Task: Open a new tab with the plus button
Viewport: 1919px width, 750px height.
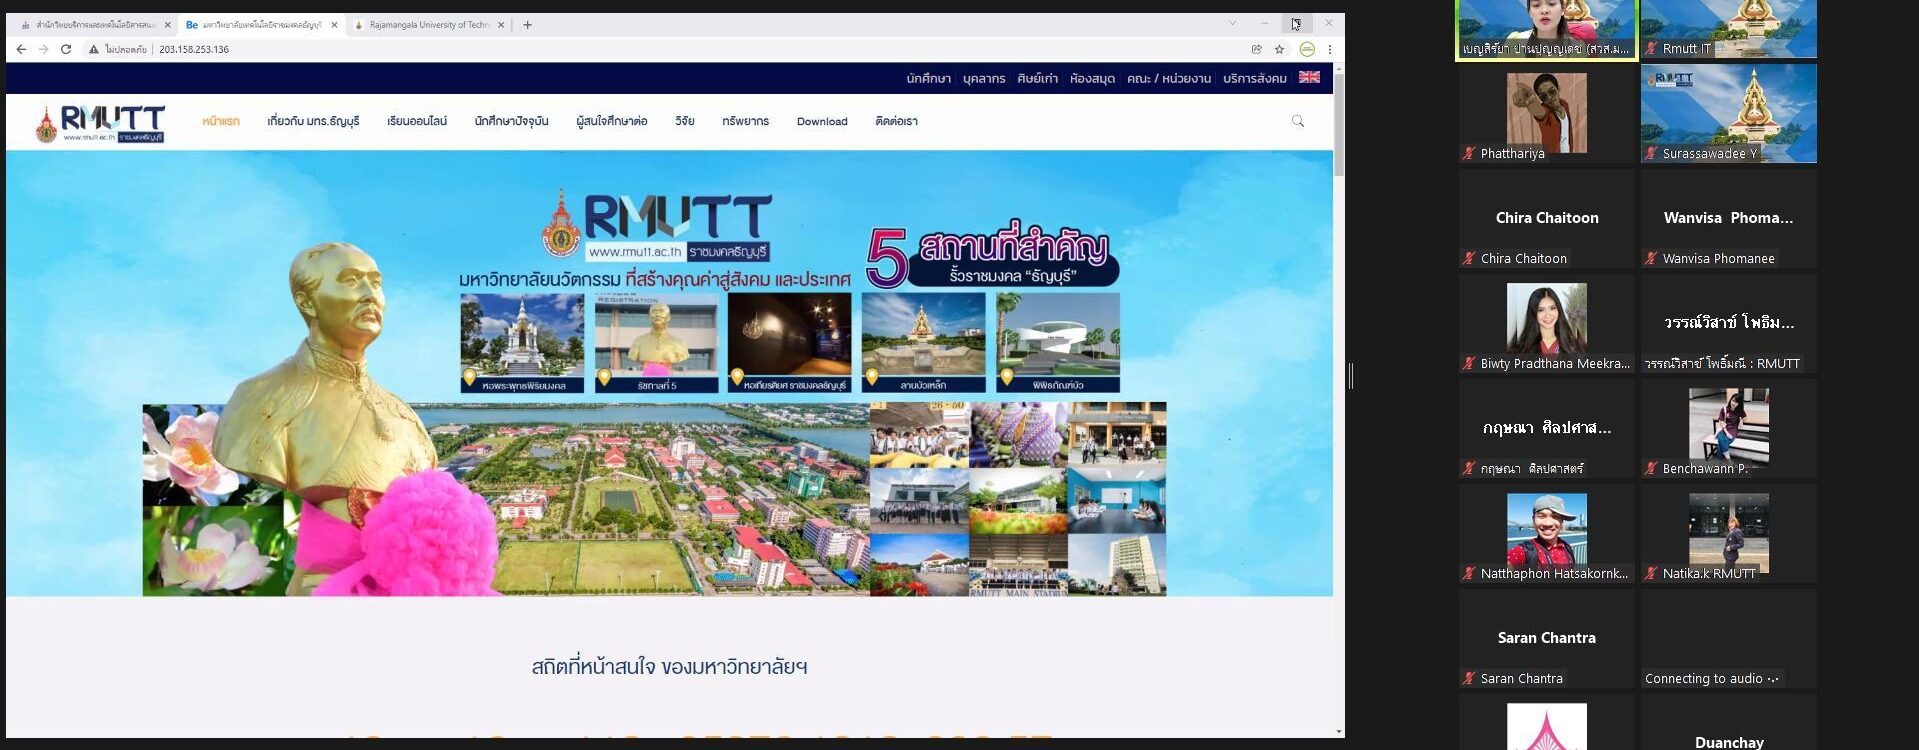Action: [x=527, y=25]
